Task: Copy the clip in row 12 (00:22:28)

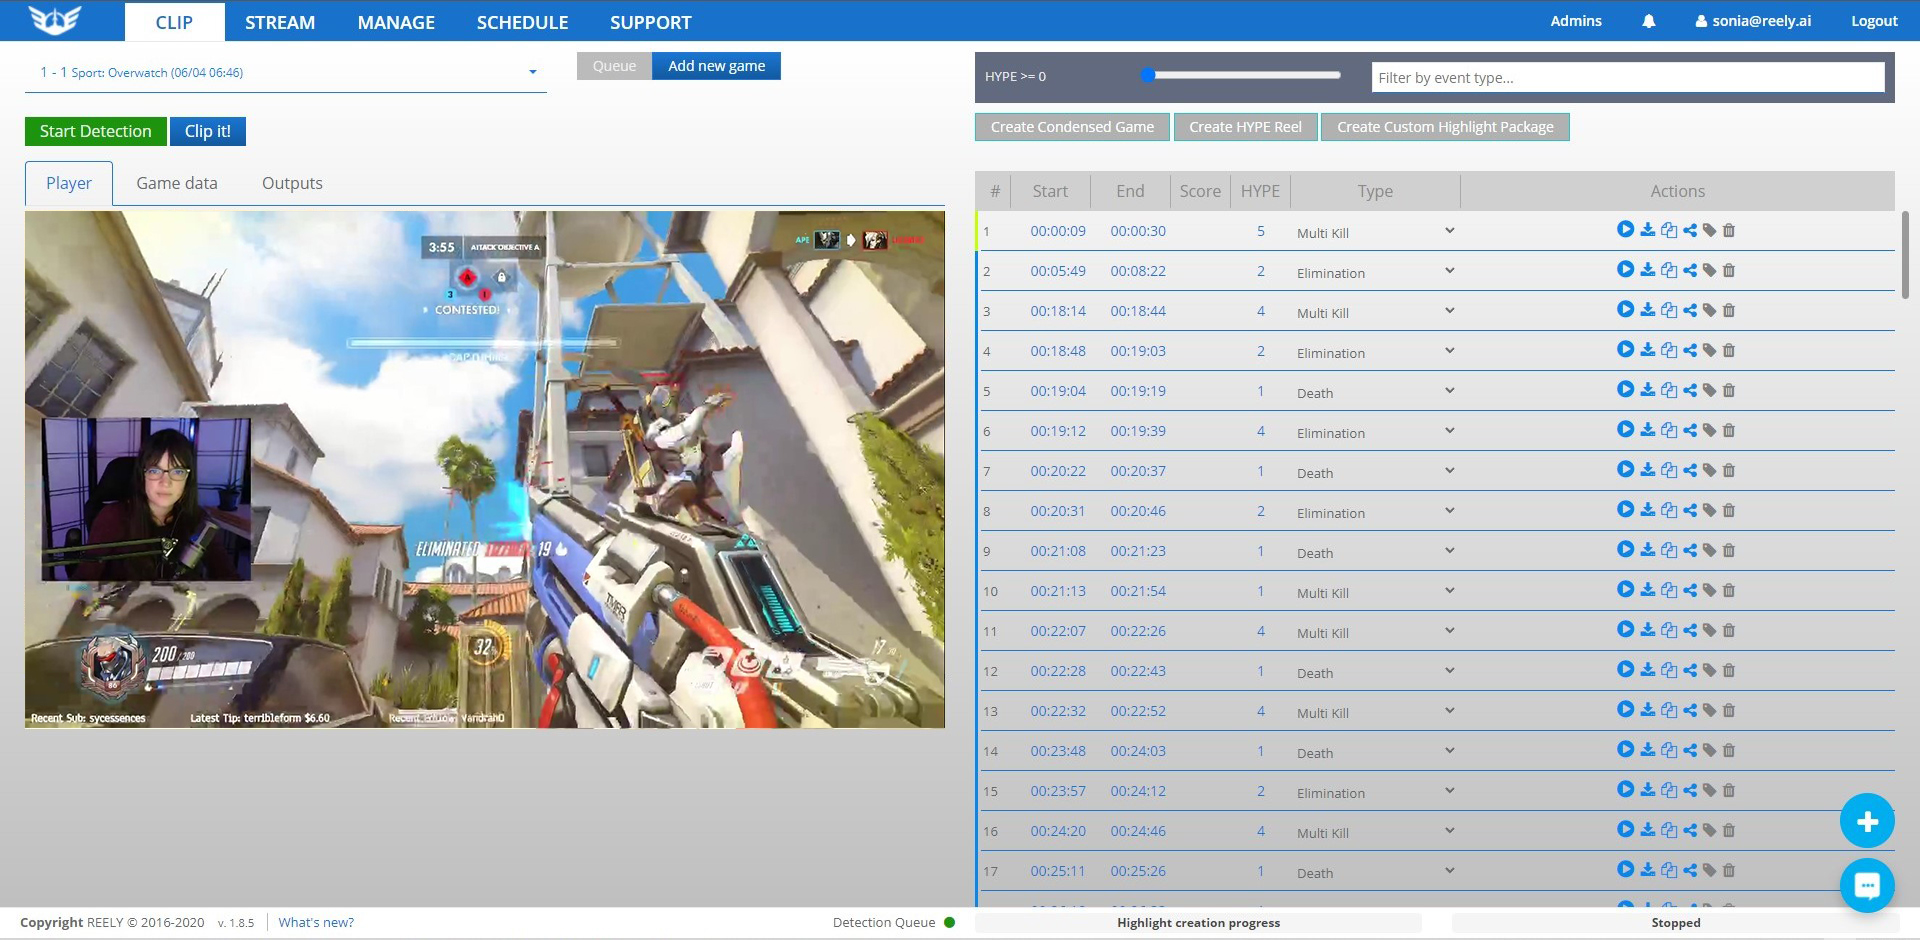Action: (x=1668, y=670)
